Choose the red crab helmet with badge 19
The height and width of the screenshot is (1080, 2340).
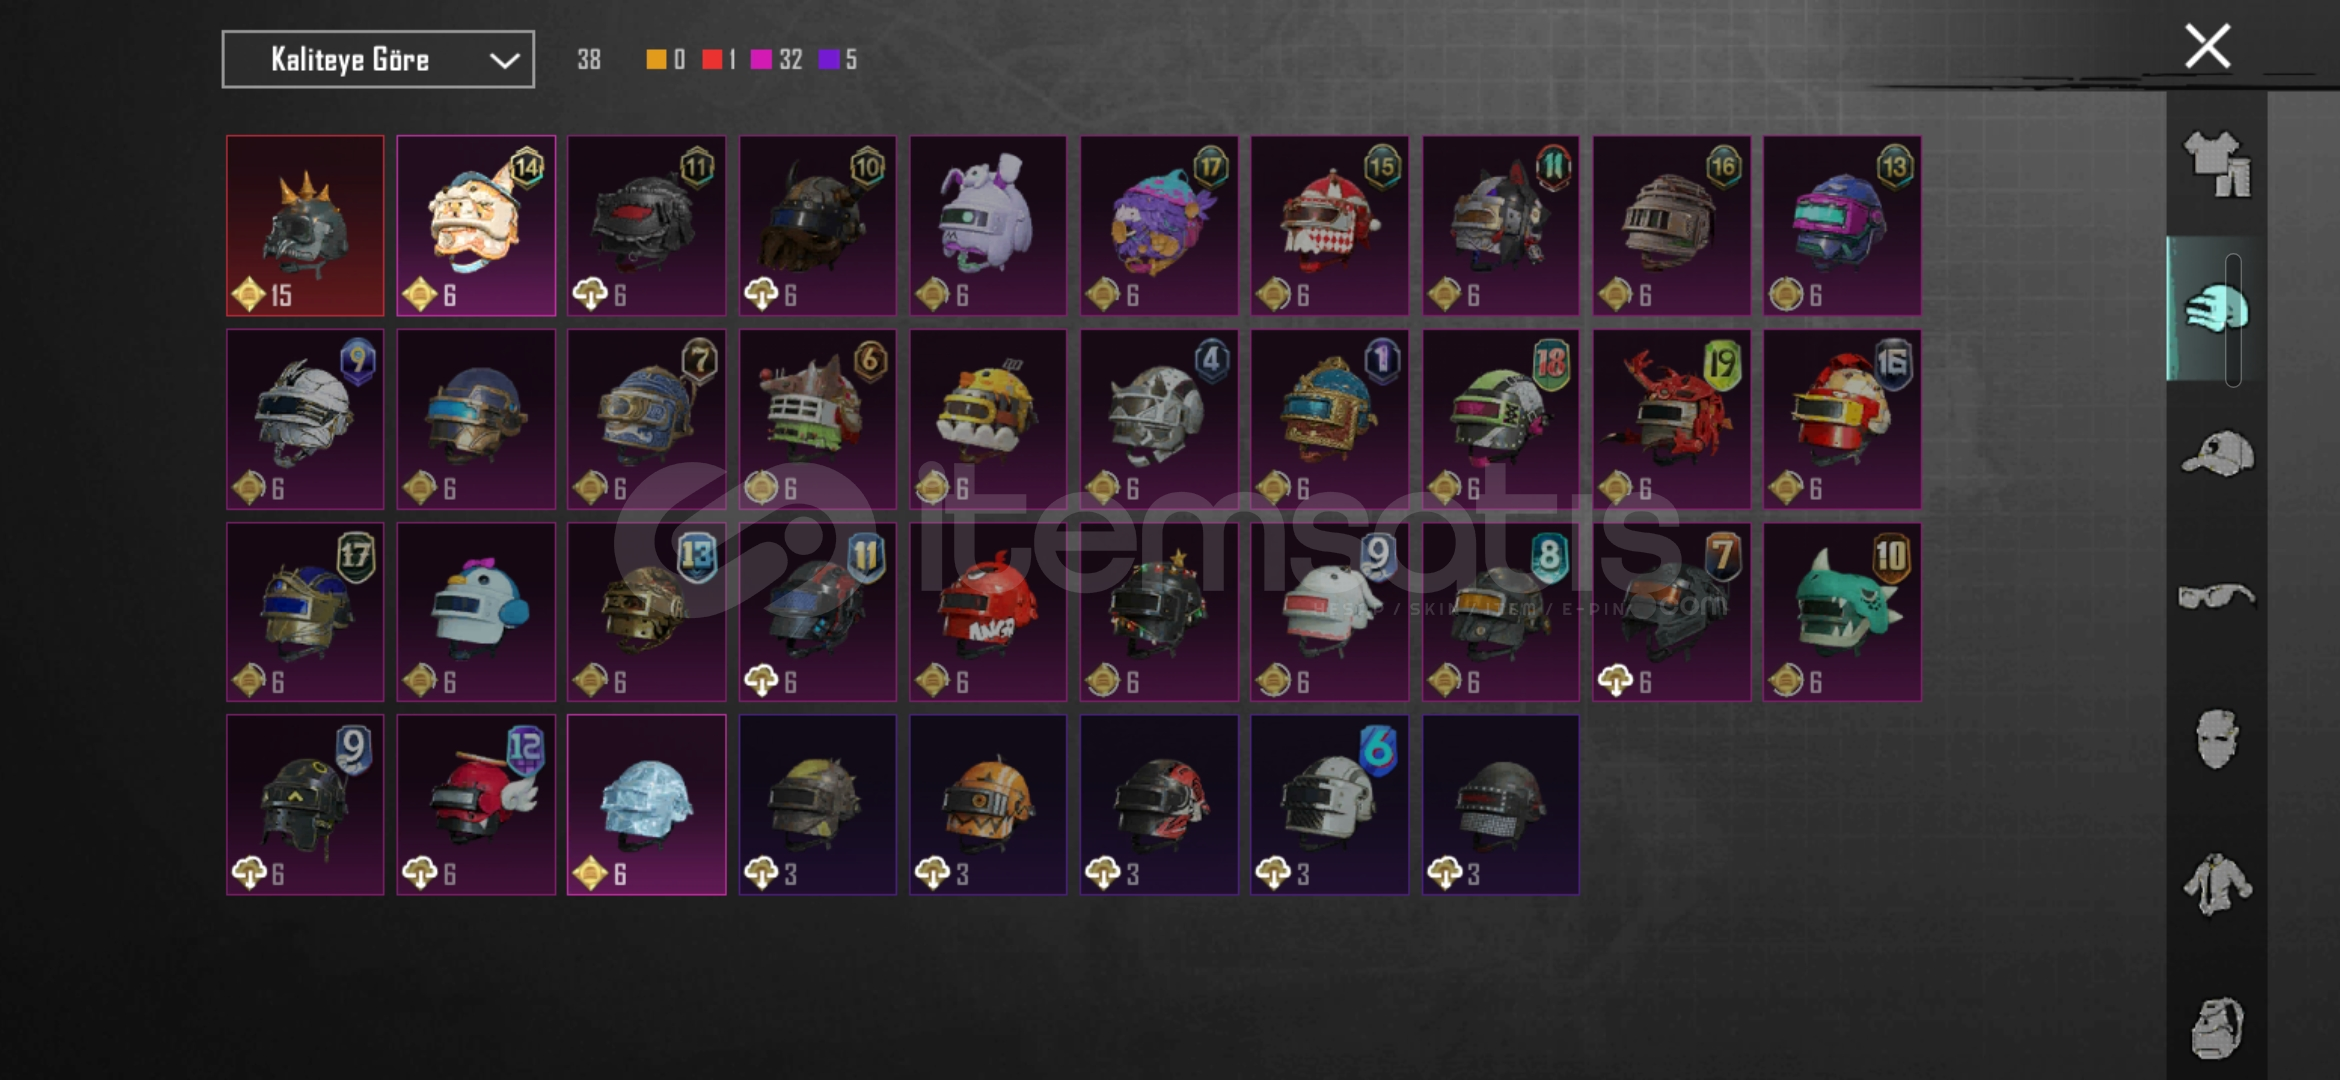point(1671,419)
